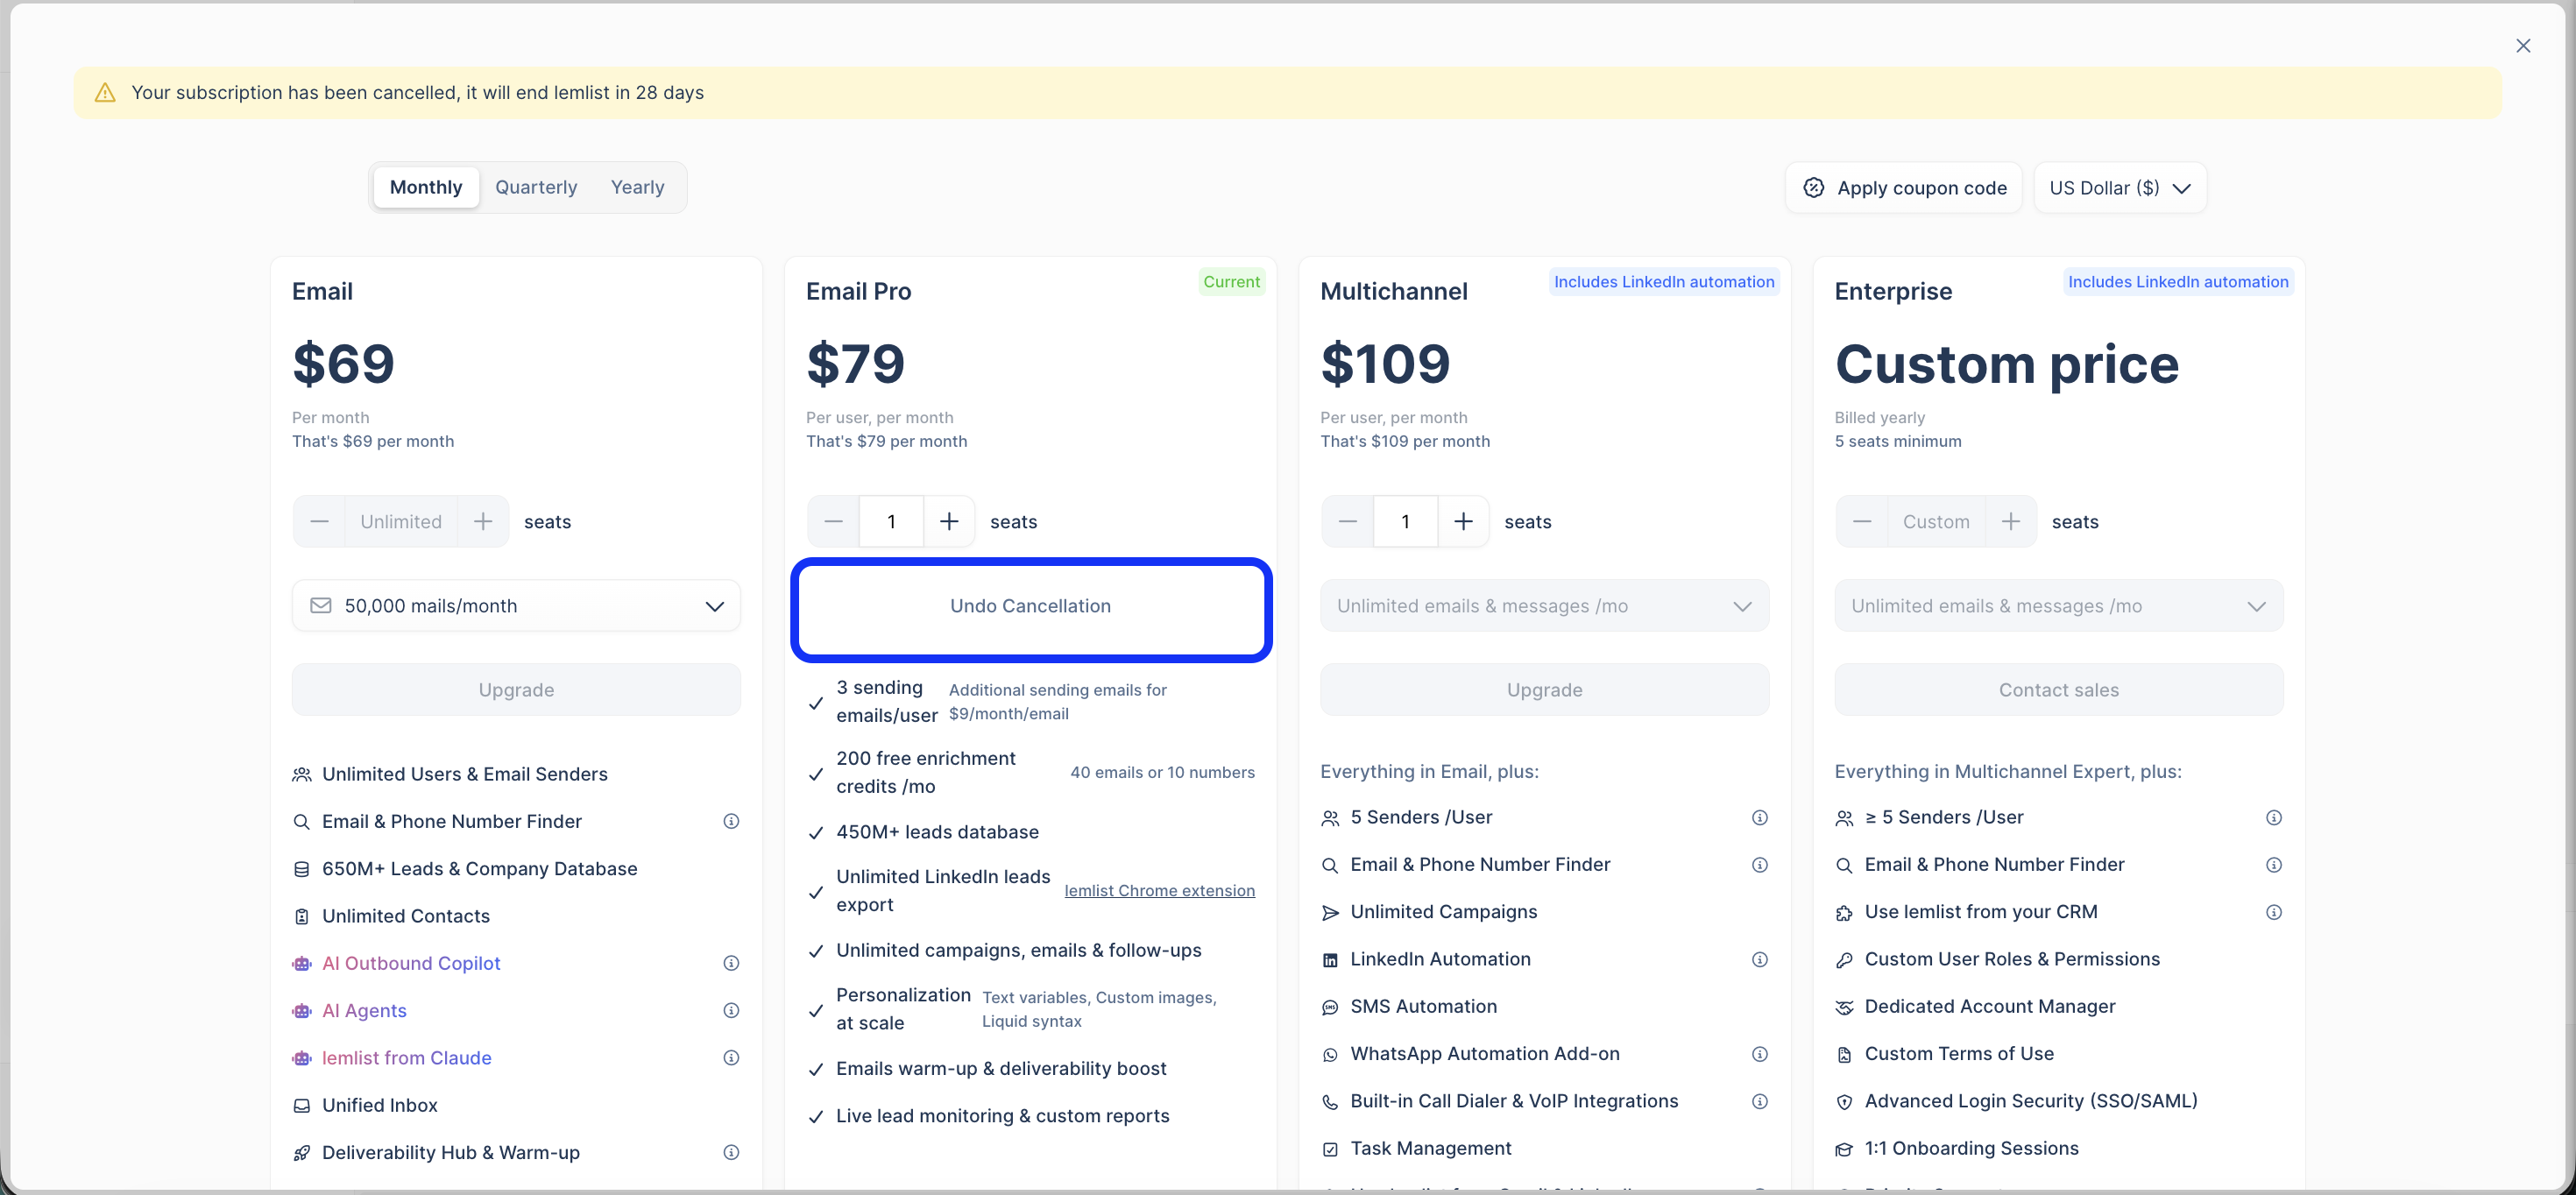Switch billing to the Monthly tab
Image resolution: width=2576 pixels, height=1195 pixels.
426,187
